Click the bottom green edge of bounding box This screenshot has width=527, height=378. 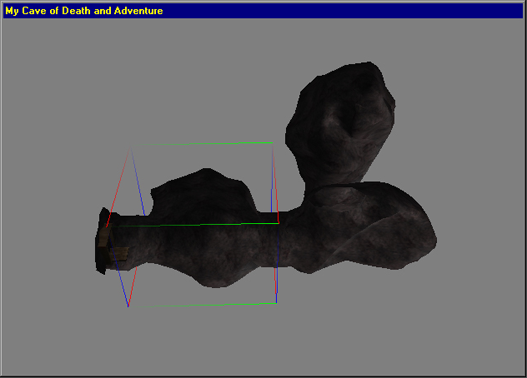pos(202,305)
